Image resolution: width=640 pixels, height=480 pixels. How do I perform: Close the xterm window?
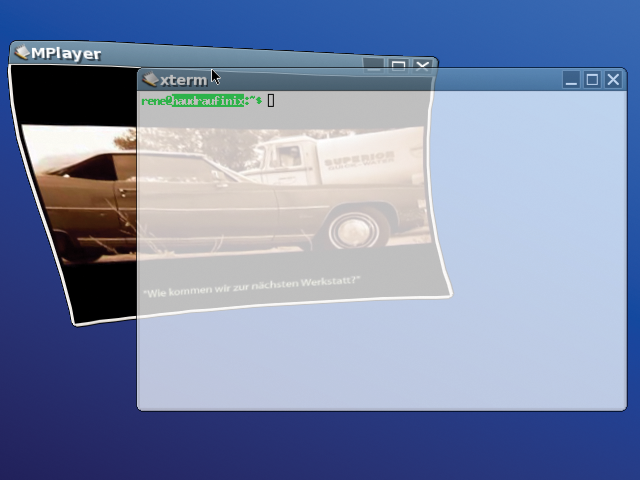pyautogui.click(x=613, y=79)
